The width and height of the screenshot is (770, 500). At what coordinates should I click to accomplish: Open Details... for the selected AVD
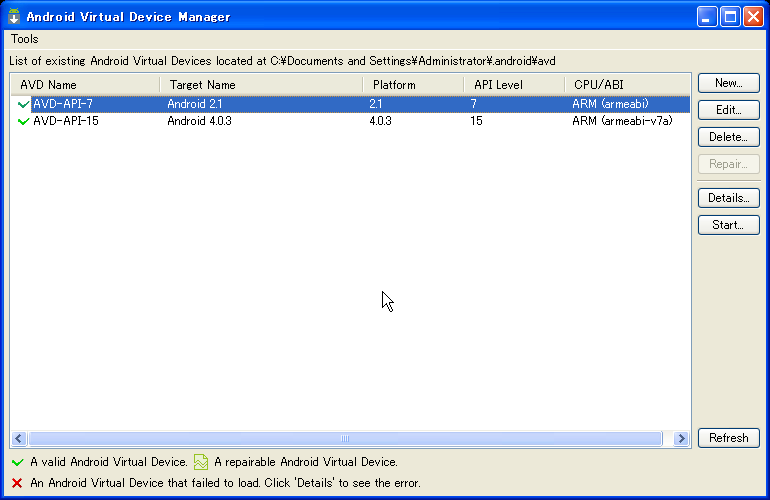(728, 198)
